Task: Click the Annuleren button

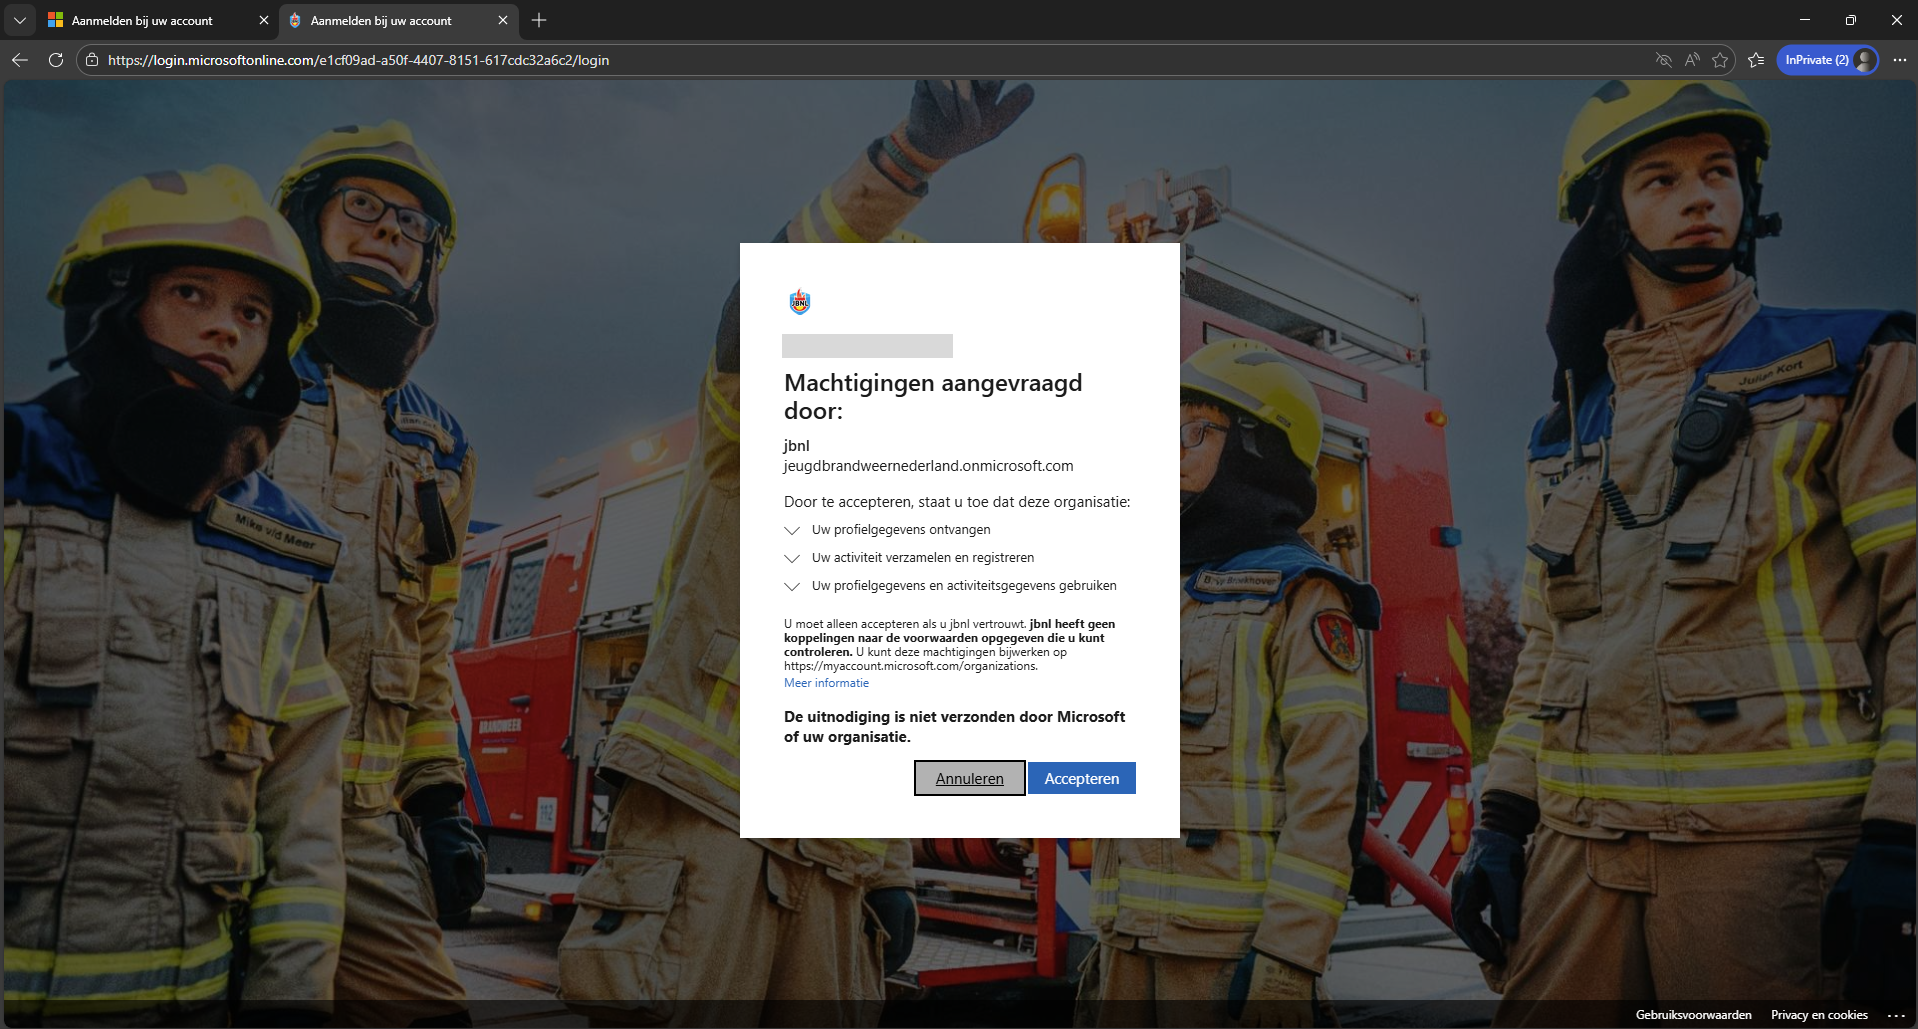Action: (x=970, y=778)
